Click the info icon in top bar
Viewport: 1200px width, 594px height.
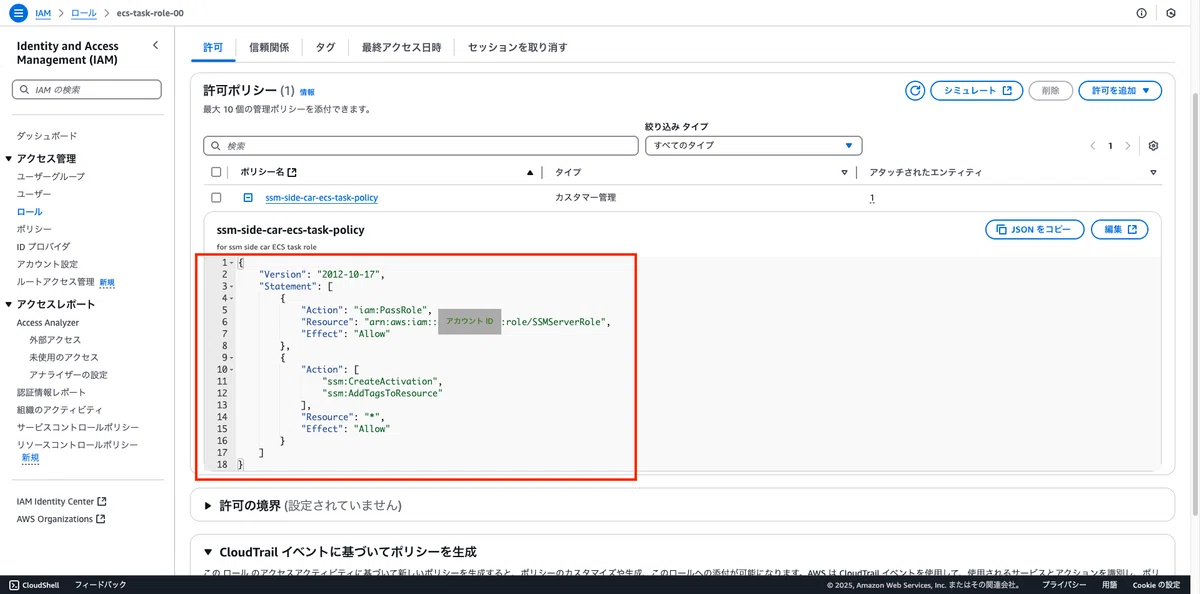1142,13
